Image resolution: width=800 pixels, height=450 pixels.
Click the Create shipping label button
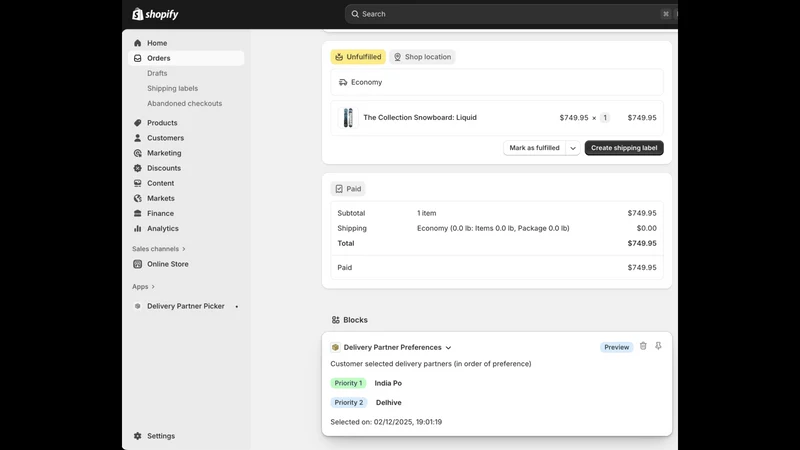624,148
